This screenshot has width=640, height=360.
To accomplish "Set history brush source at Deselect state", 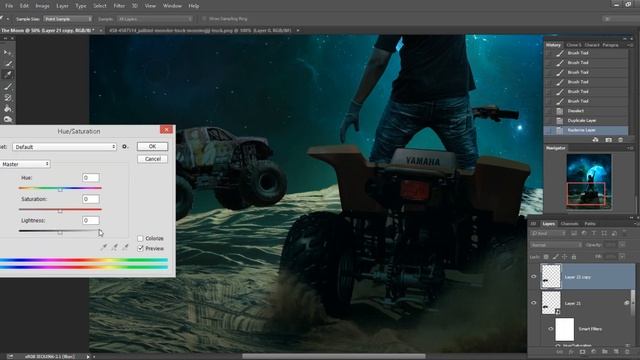I will pos(549,111).
